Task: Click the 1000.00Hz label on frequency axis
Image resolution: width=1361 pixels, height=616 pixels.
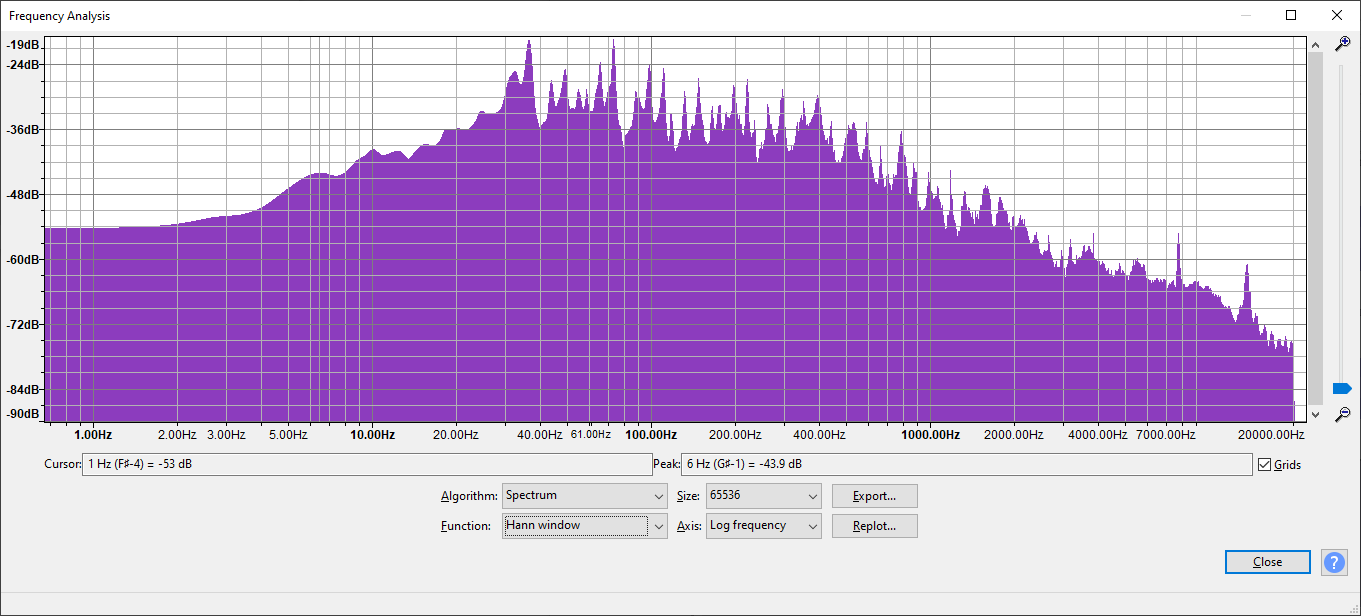Action: [x=930, y=435]
